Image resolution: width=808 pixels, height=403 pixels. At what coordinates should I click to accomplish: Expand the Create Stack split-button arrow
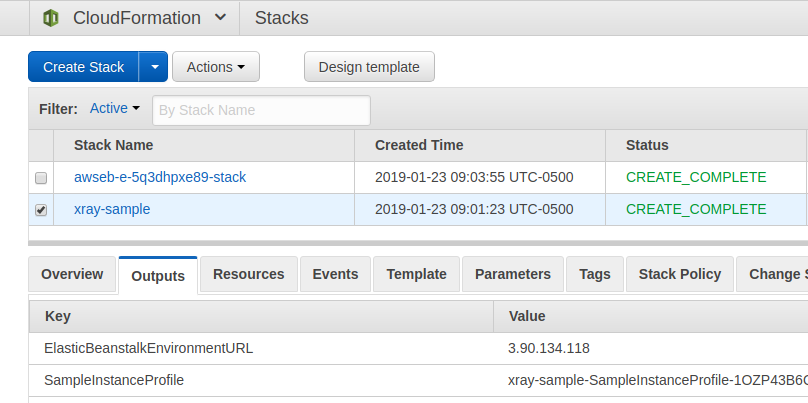(x=154, y=67)
